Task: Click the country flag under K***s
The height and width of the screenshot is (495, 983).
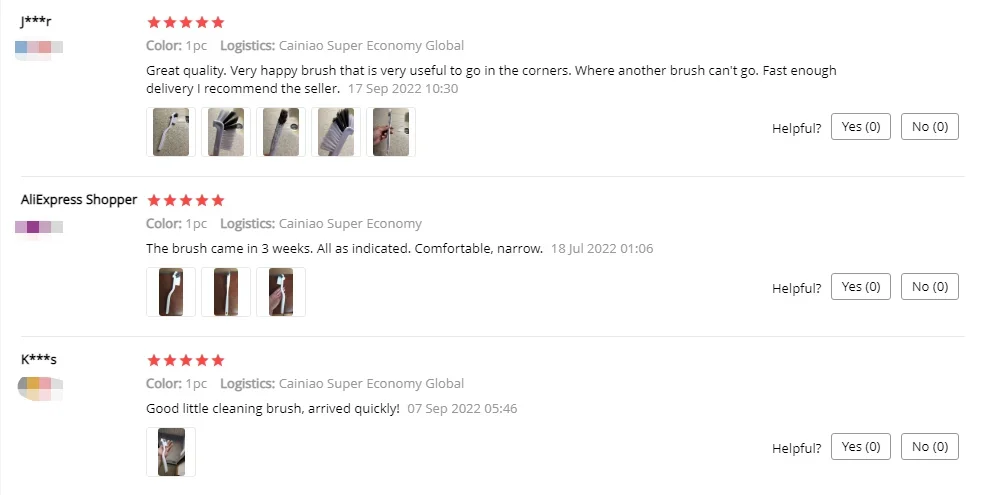Action: 39,387
